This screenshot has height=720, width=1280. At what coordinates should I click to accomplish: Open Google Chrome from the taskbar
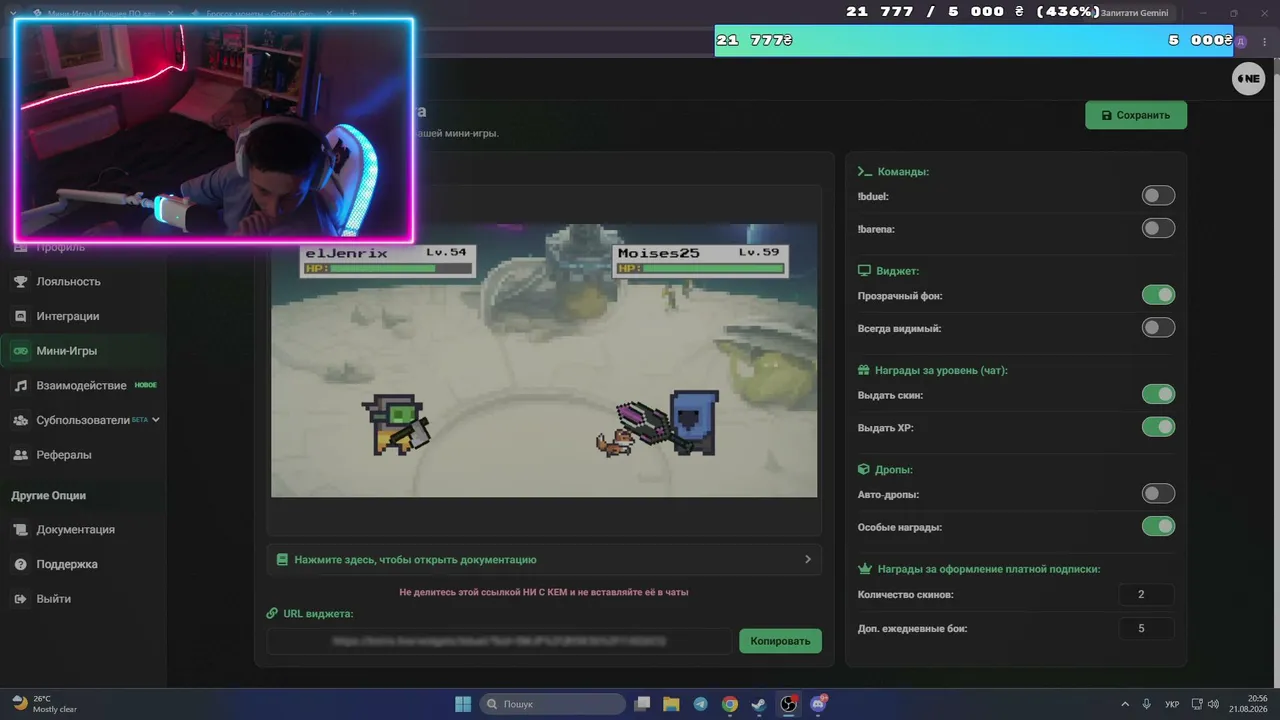pos(730,704)
